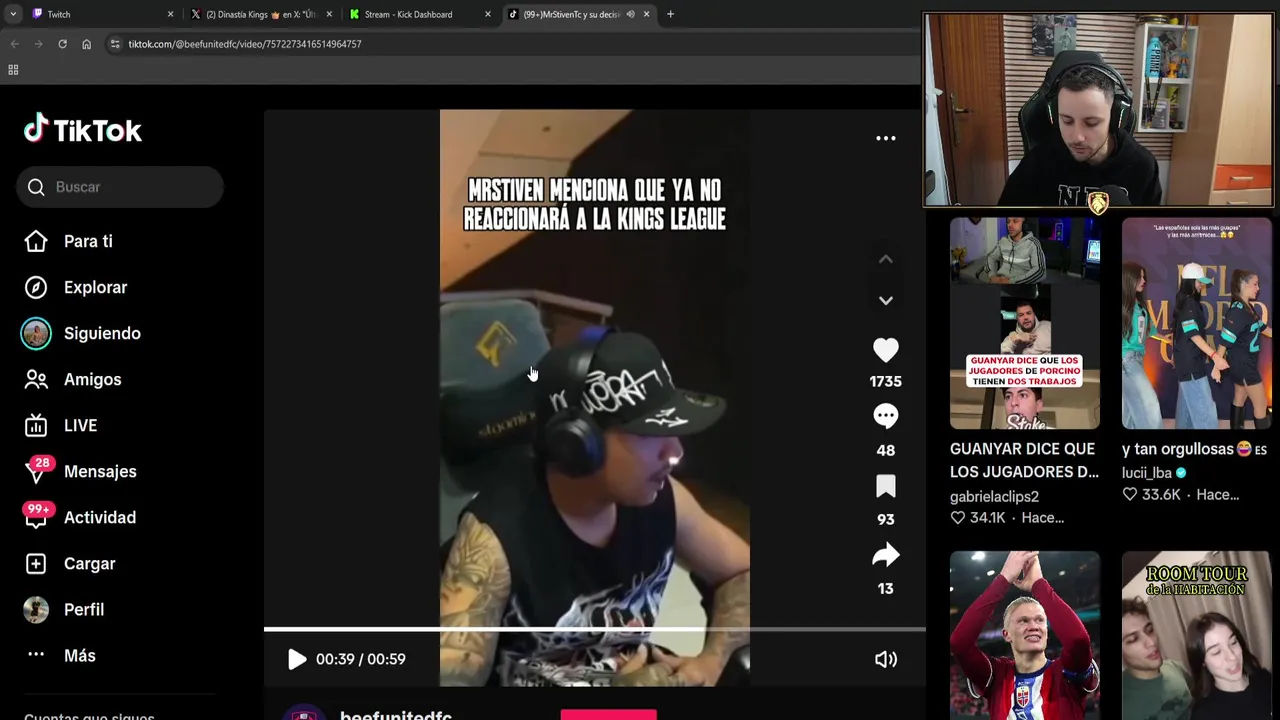Seek on the video progress bar
Image resolution: width=1280 pixels, height=720 pixels.
point(594,630)
